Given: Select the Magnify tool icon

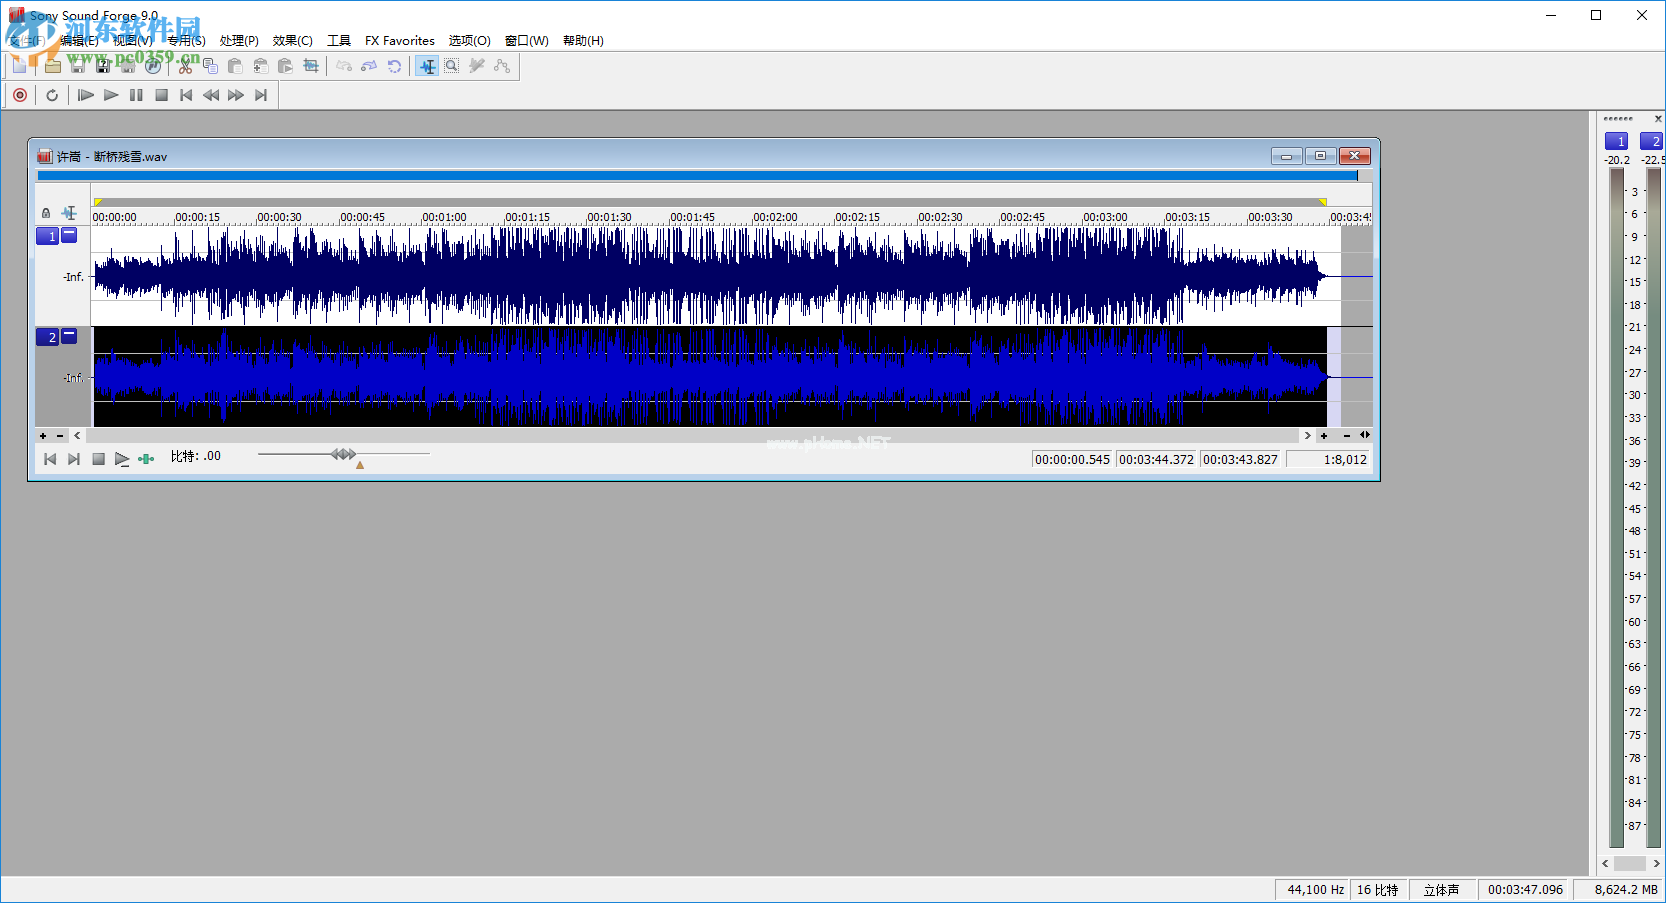Looking at the screenshot, I should pyautogui.click(x=452, y=66).
